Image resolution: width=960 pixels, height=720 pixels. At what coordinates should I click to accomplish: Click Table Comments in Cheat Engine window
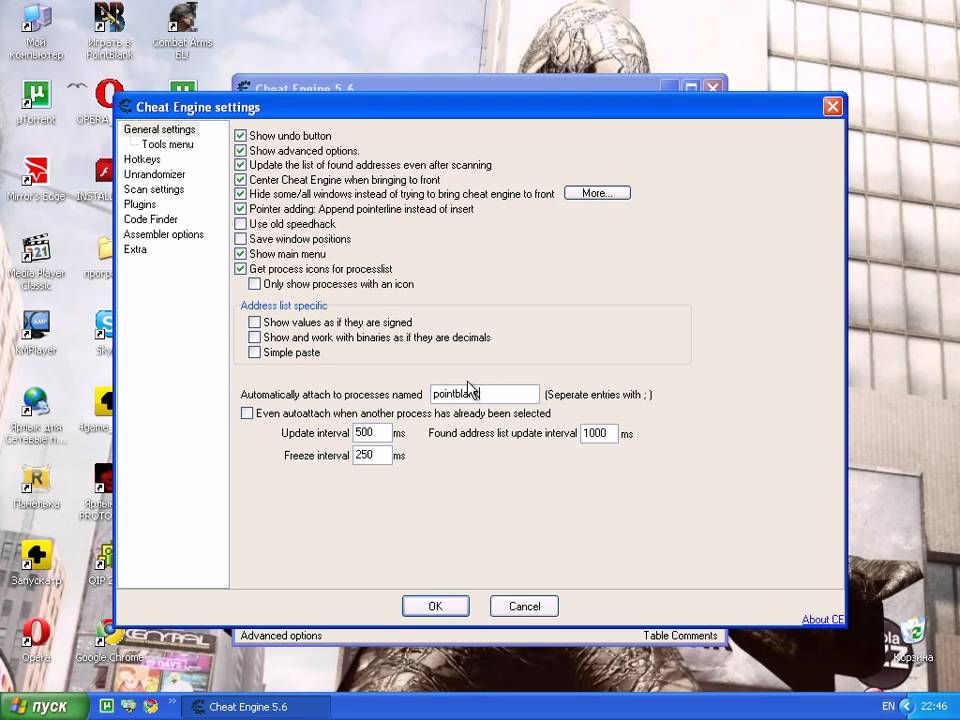(680, 636)
